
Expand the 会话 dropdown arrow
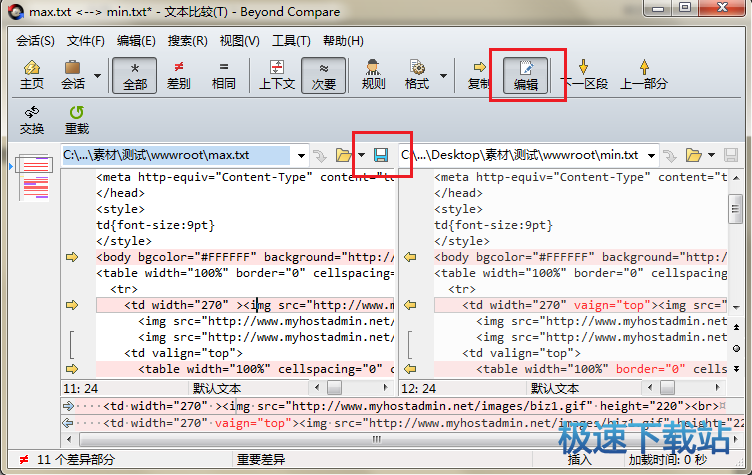(x=97, y=76)
